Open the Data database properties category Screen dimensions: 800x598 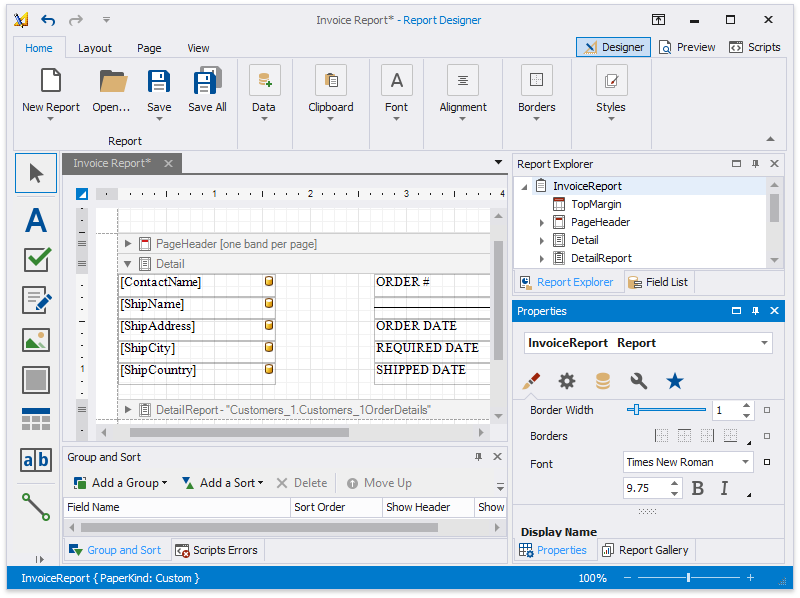point(602,381)
